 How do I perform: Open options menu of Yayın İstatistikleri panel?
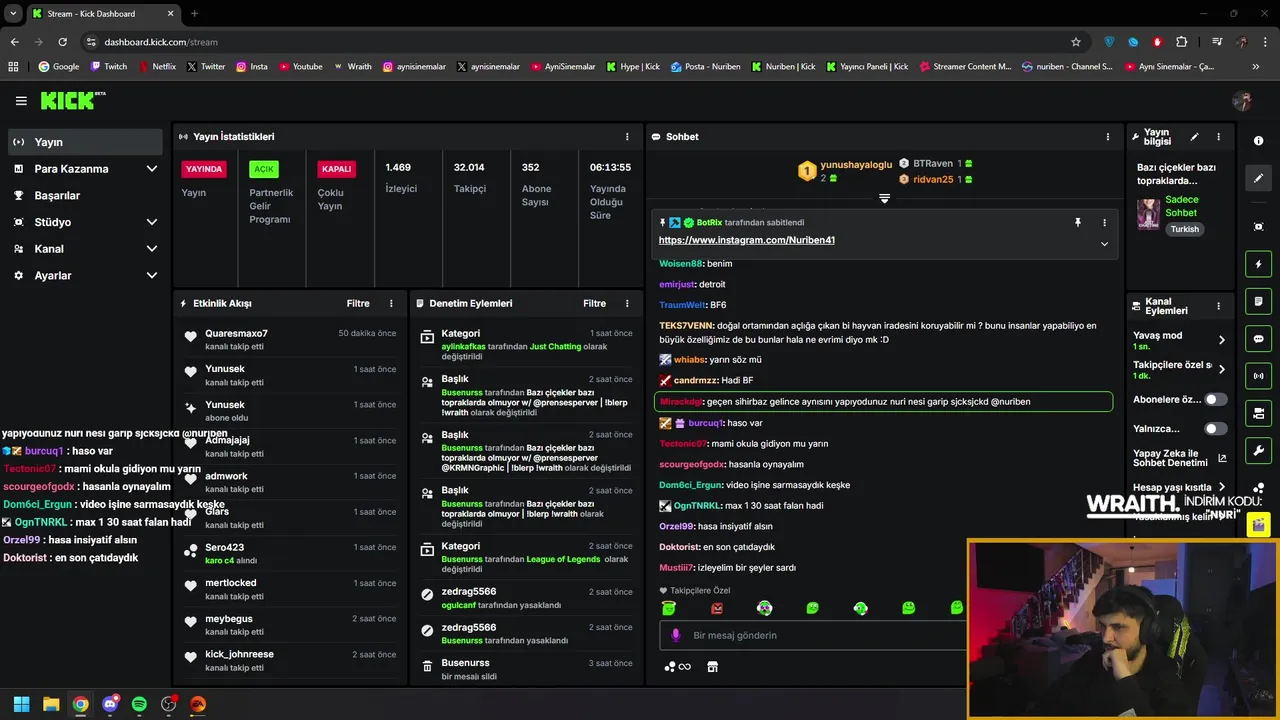pos(627,137)
